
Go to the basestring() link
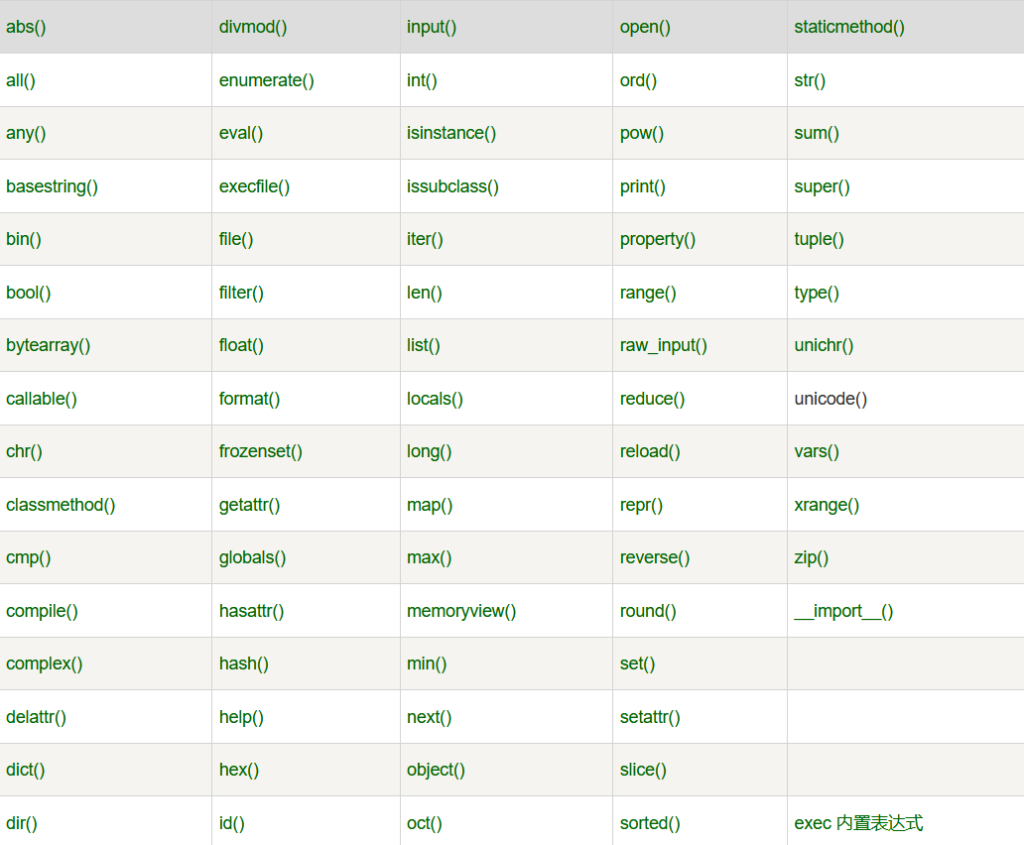(52, 186)
